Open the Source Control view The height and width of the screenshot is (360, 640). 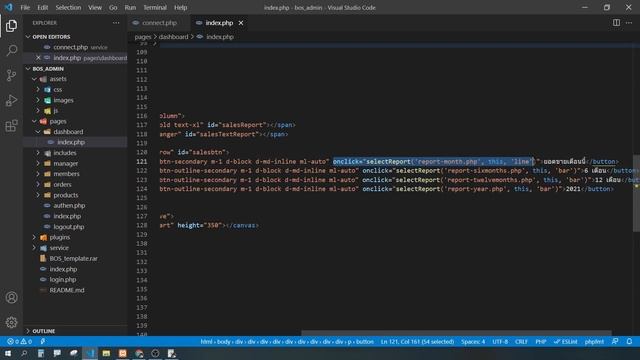click(x=11, y=76)
